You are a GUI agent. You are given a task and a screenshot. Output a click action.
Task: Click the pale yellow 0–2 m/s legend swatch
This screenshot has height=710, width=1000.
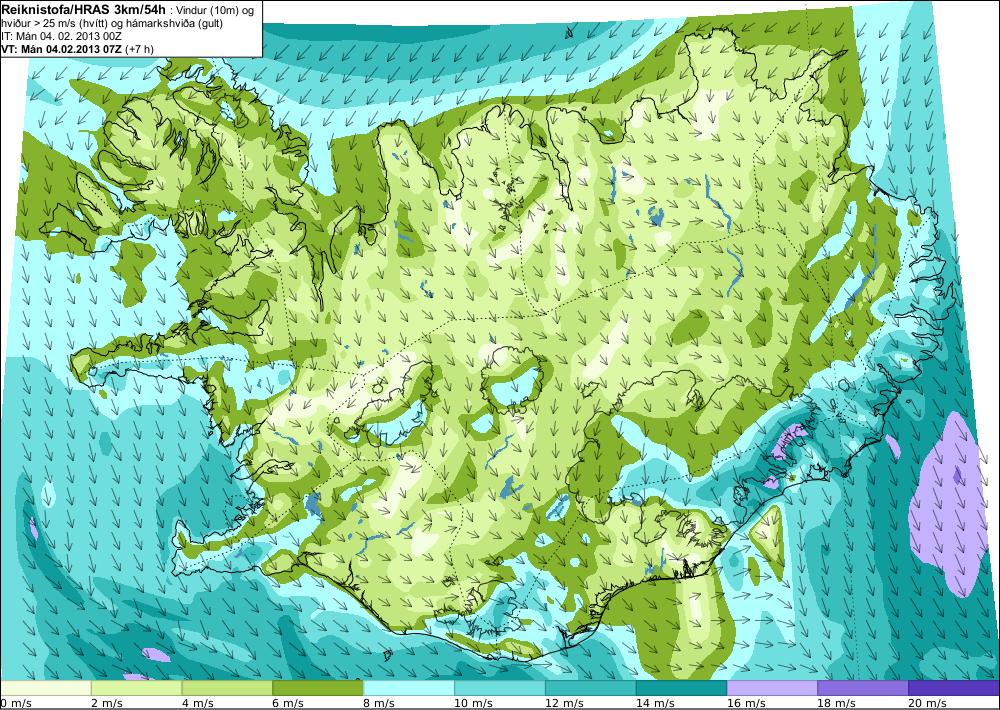pos(46,688)
